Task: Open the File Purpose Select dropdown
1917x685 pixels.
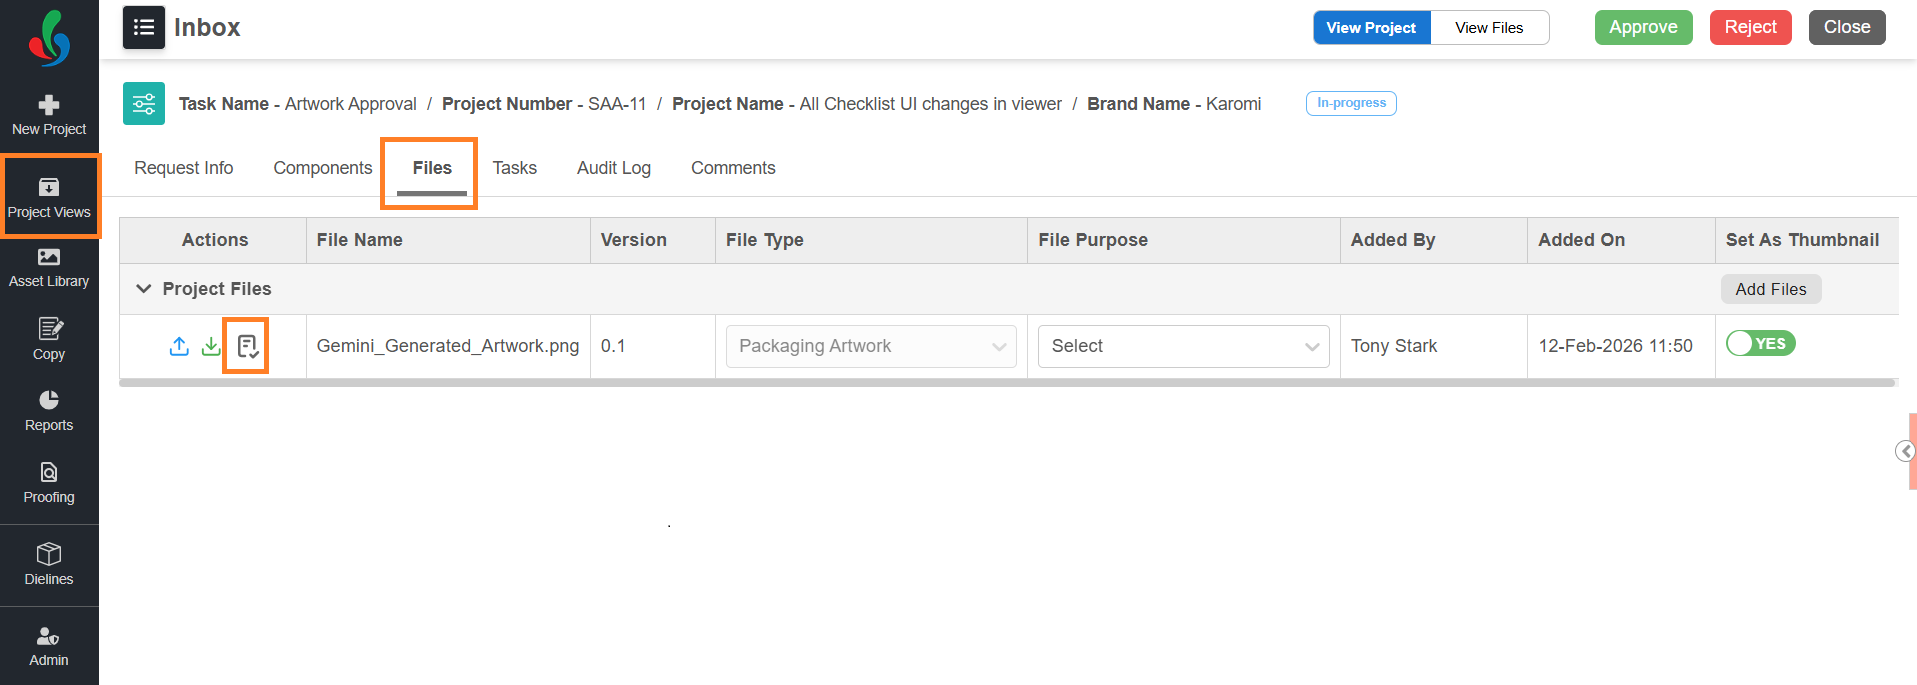Action: click(x=1183, y=346)
